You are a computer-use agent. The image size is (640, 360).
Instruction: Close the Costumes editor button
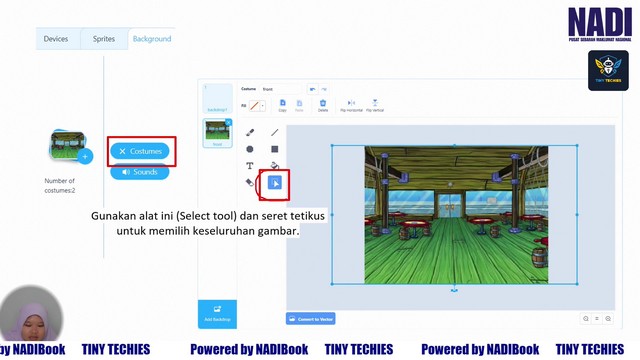point(140,151)
